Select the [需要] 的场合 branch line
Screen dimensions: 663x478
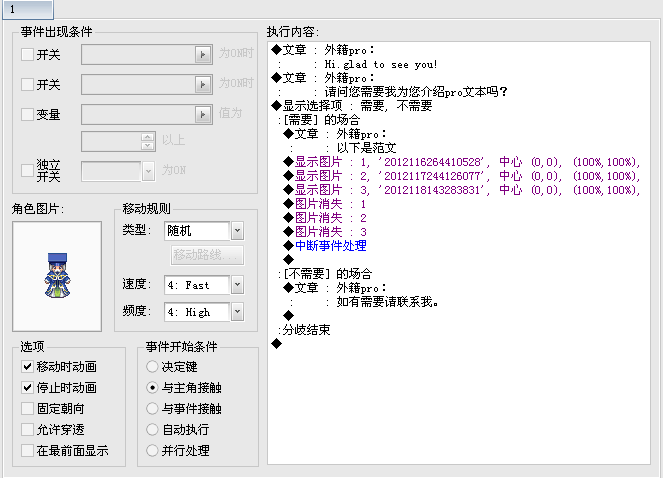click(x=319, y=120)
